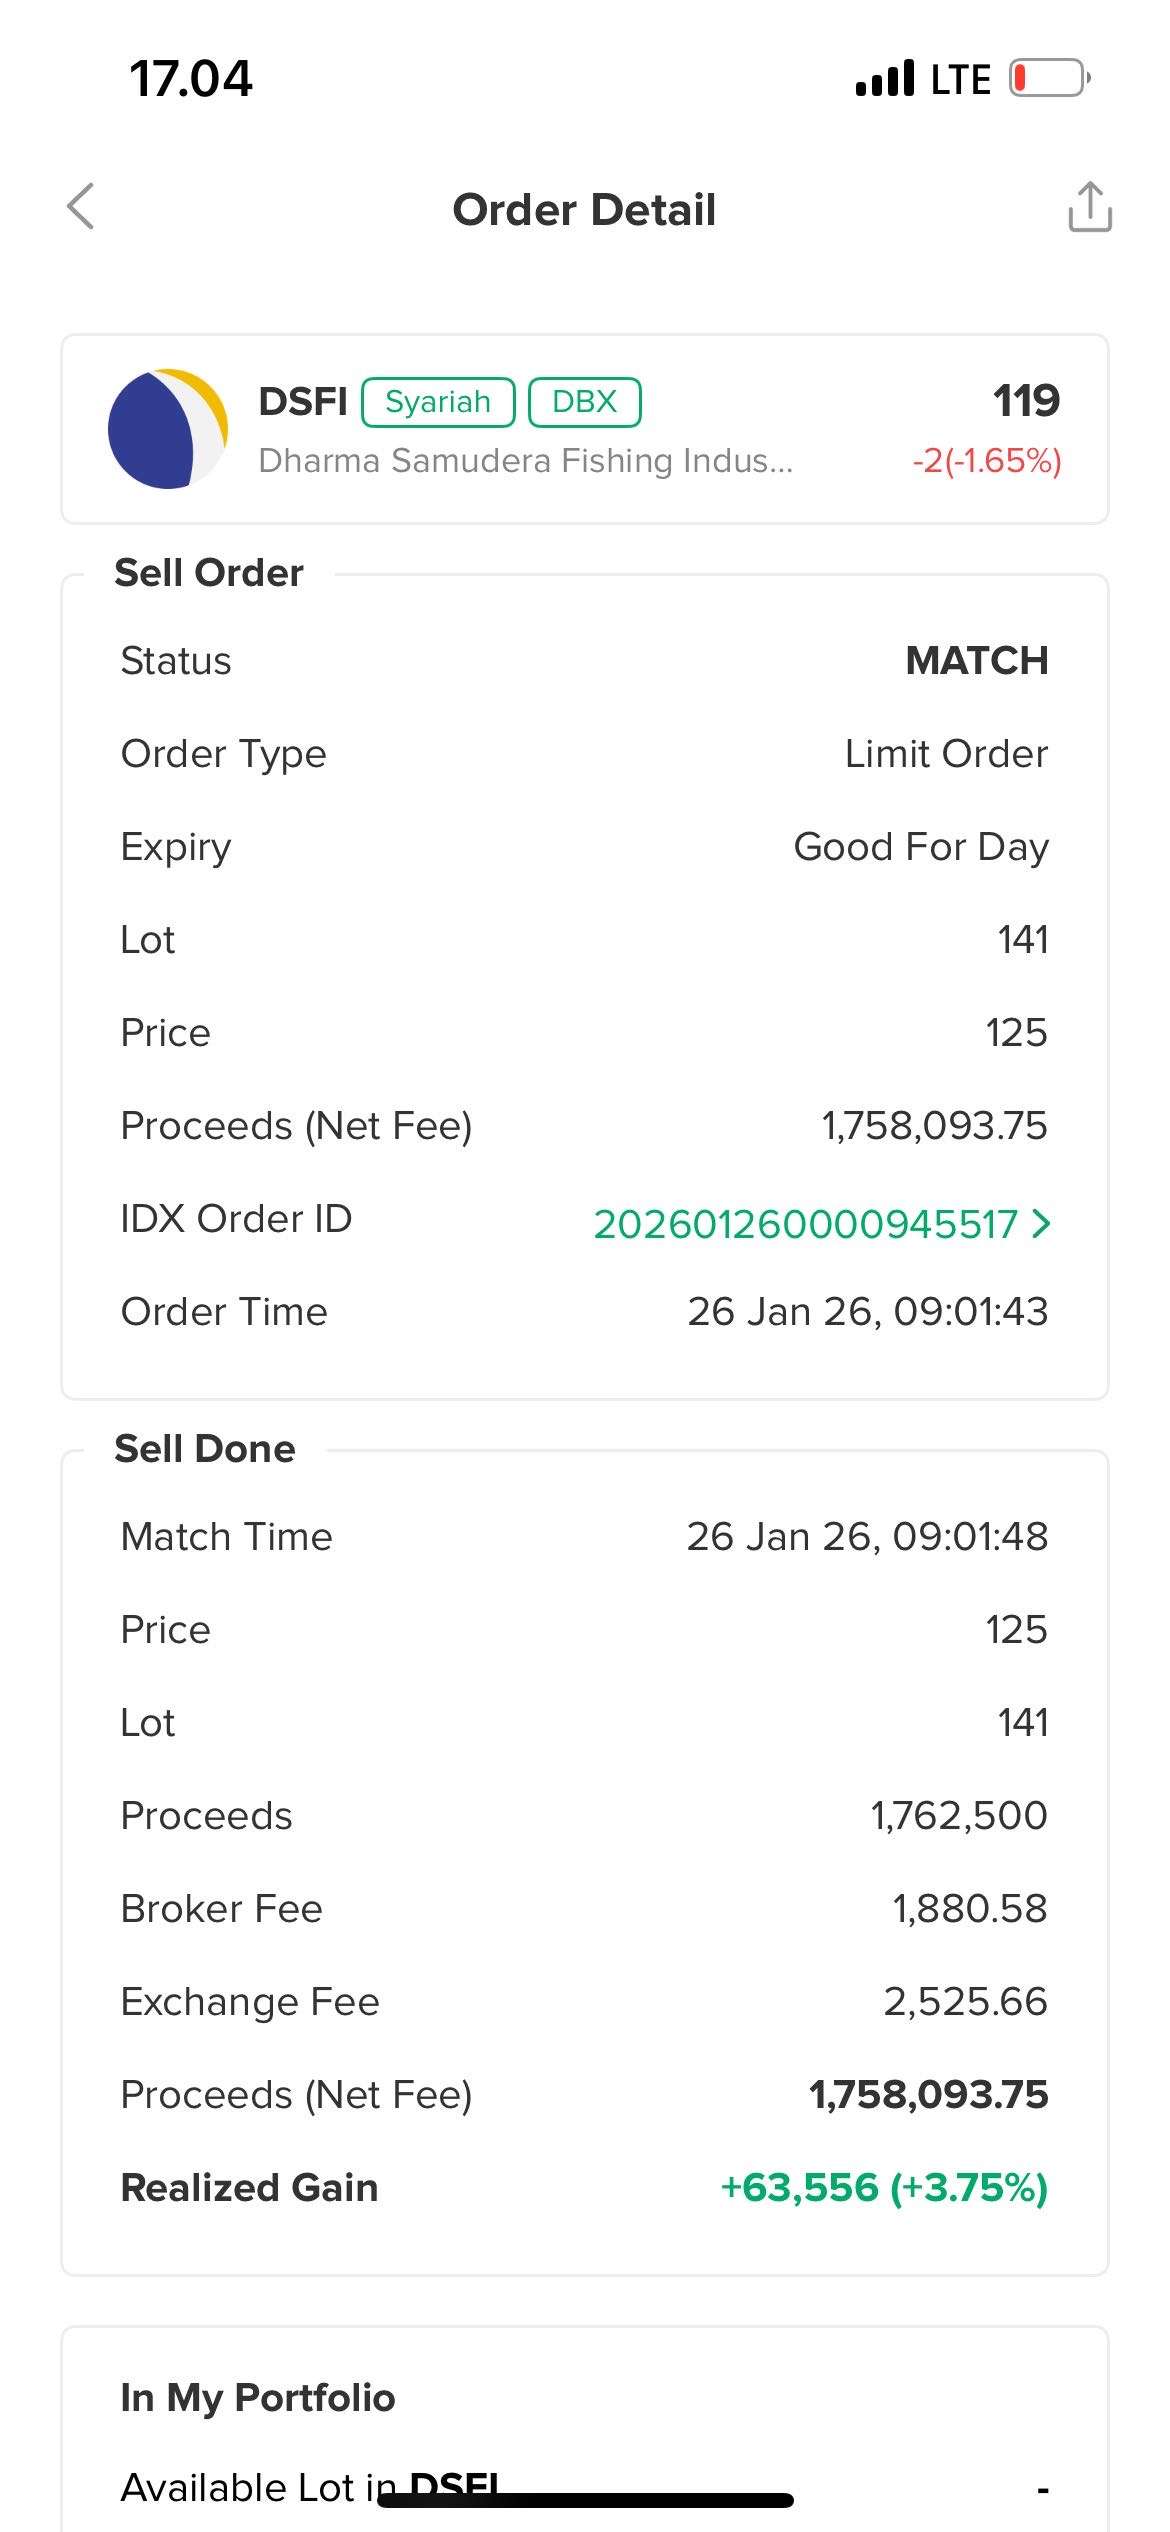Tap the In My Portfolio heading
The height and width of the screenshot is (2532, 1170).
(258, 2398)
